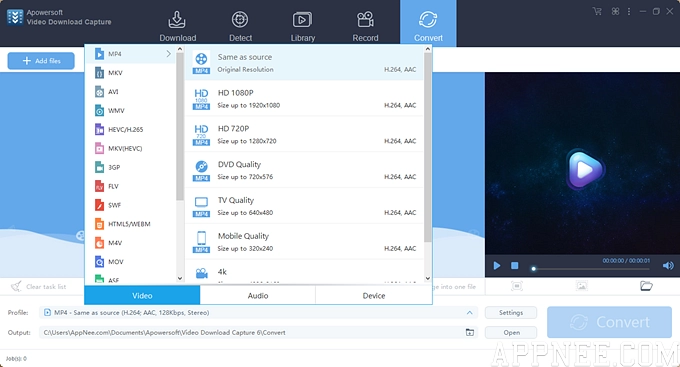Click the preview seek slider
The image size is (680, 367).
[x=592, y=269]
